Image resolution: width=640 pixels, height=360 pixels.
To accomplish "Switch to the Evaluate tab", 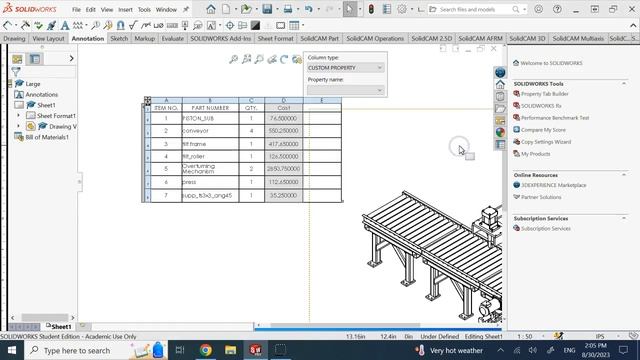I will [173, 38].
